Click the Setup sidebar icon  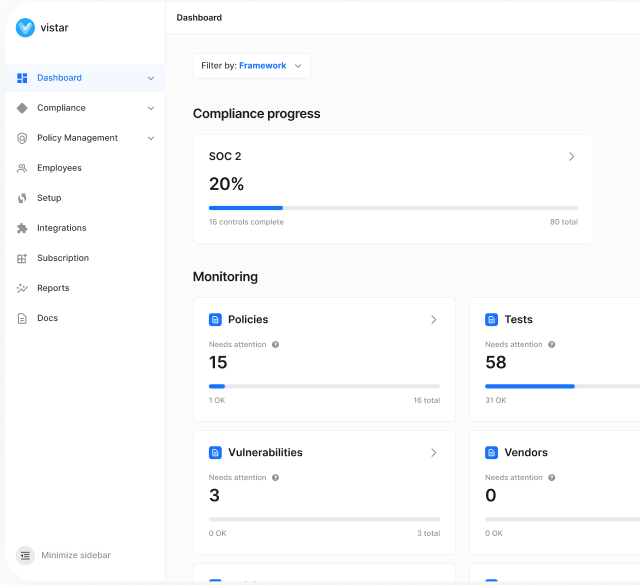click(22, 198)
